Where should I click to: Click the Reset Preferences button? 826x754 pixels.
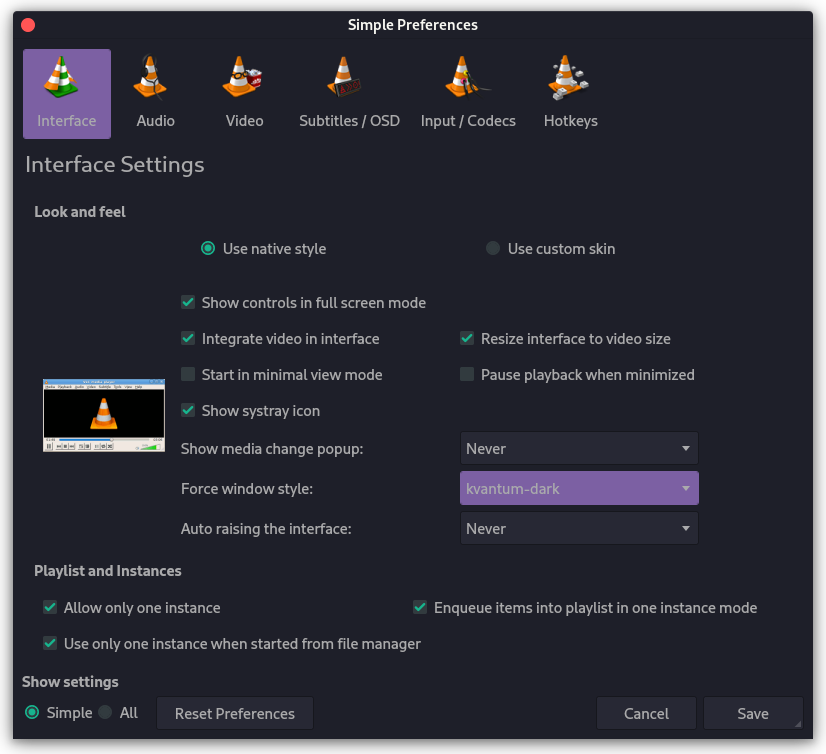234,713
